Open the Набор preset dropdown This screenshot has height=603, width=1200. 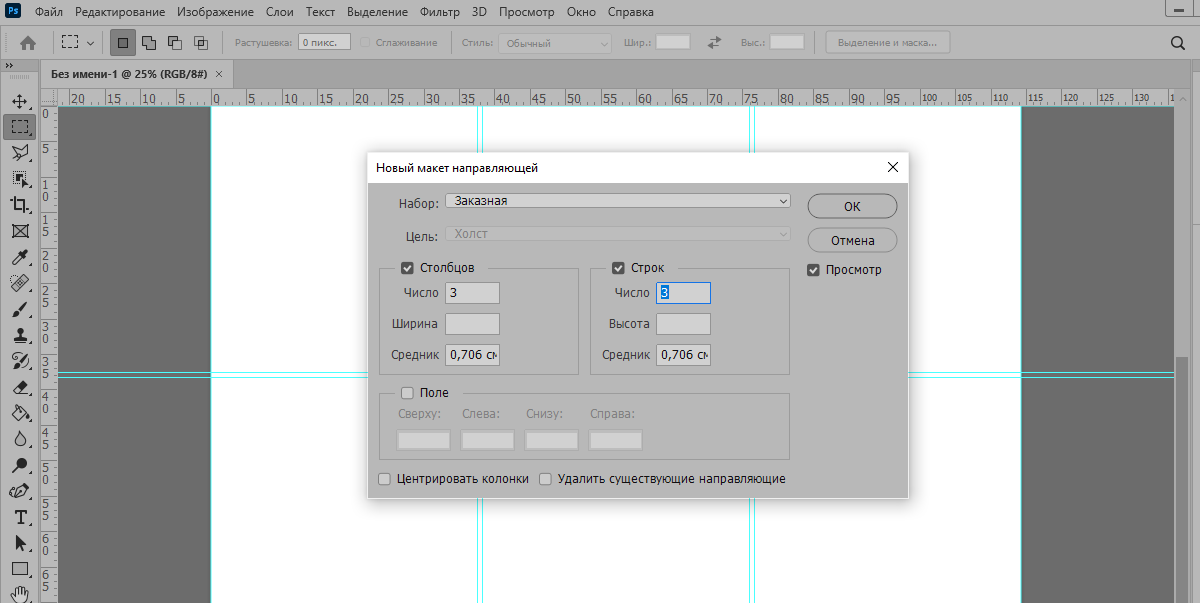coord(617,201)
